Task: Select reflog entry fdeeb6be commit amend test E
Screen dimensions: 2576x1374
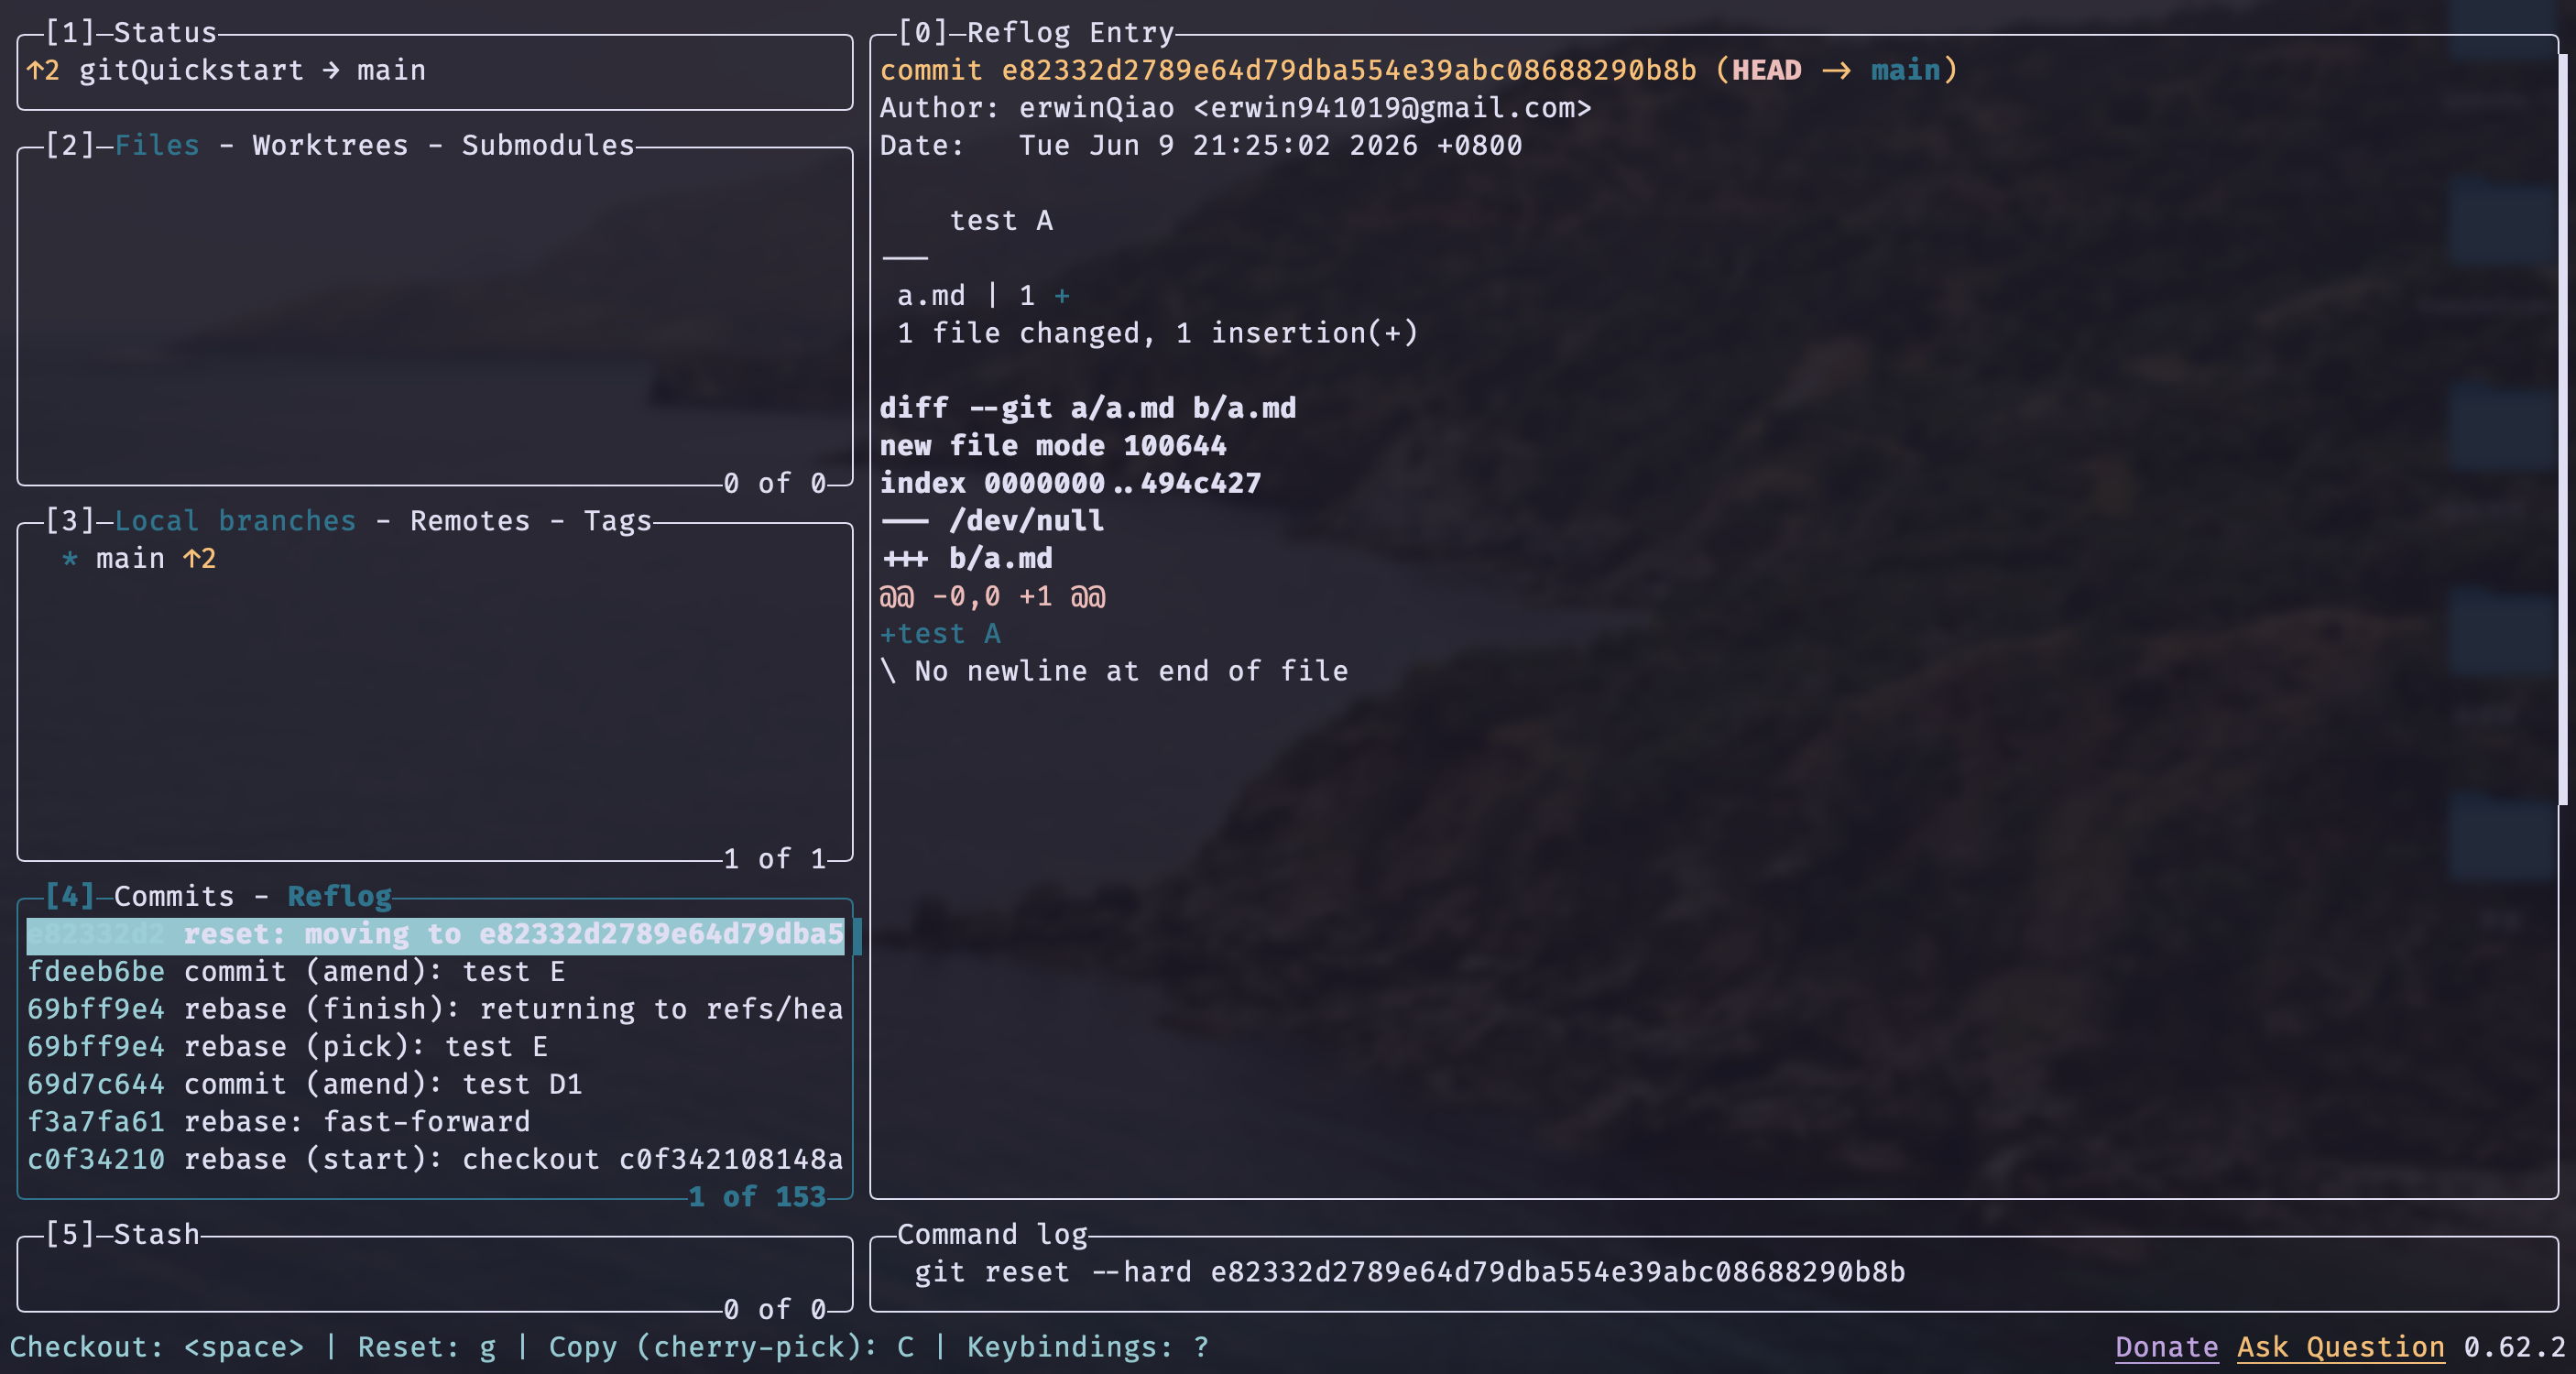Action: pos(435,972)
